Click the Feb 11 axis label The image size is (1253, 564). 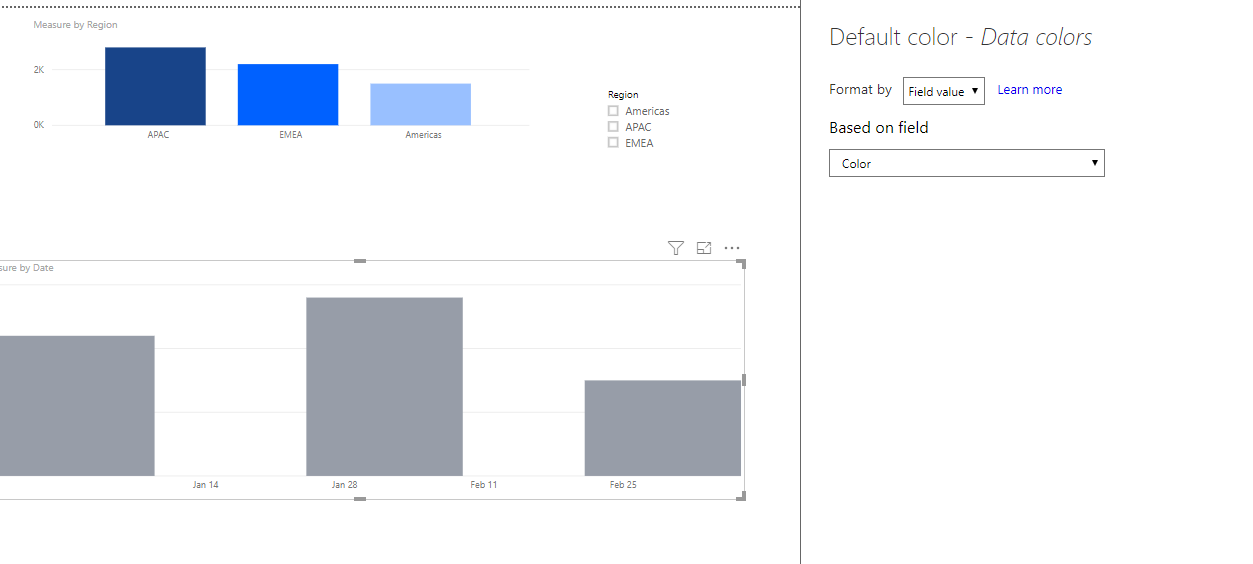pos(484,485)
